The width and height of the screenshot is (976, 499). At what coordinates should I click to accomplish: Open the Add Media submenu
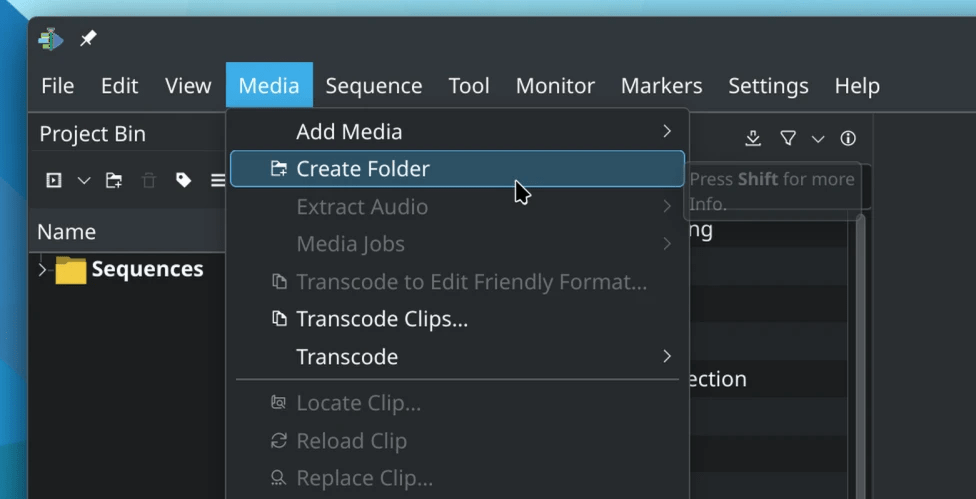349,132
